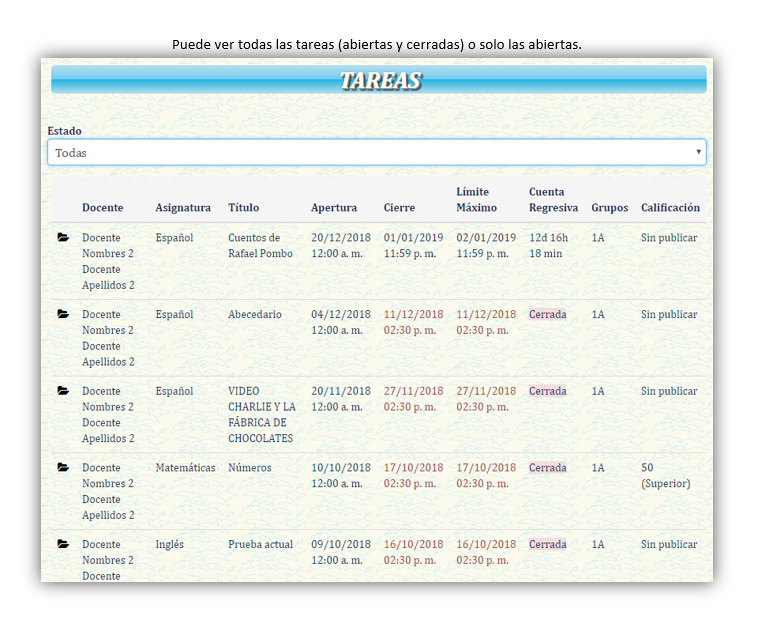Image resolution: width=763 pixels, height=631 pixels.
Task: Click opening date 20/12/2018
Action: 341,238
